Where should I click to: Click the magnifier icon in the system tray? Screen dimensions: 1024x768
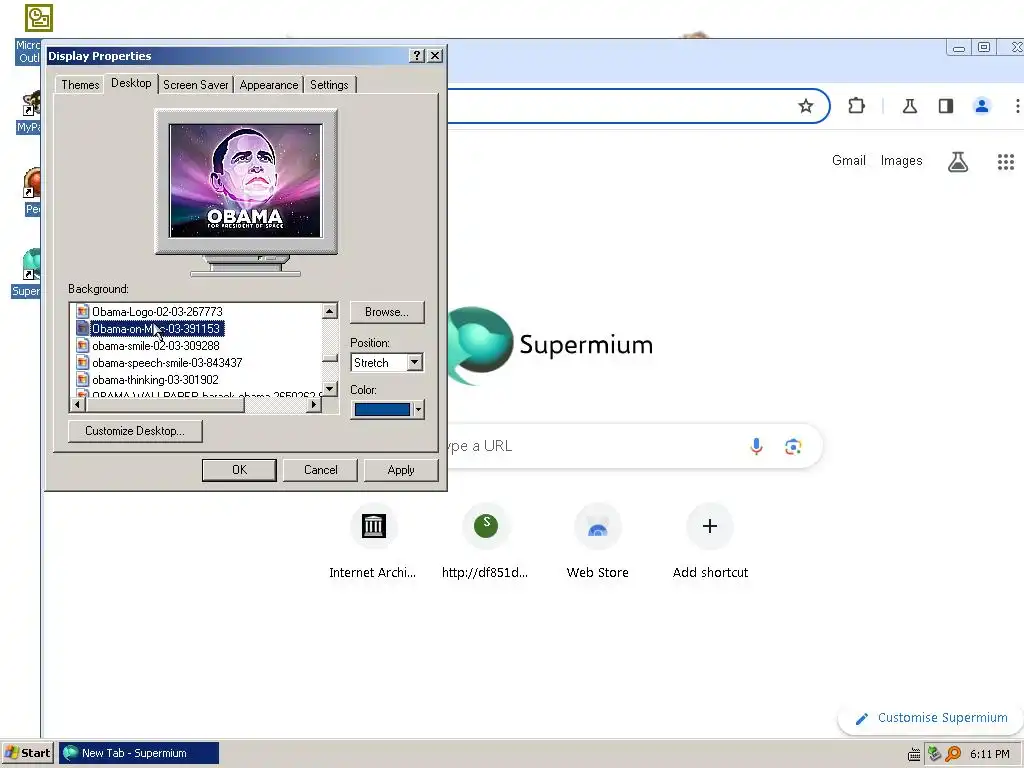click(x=953, y=754)
